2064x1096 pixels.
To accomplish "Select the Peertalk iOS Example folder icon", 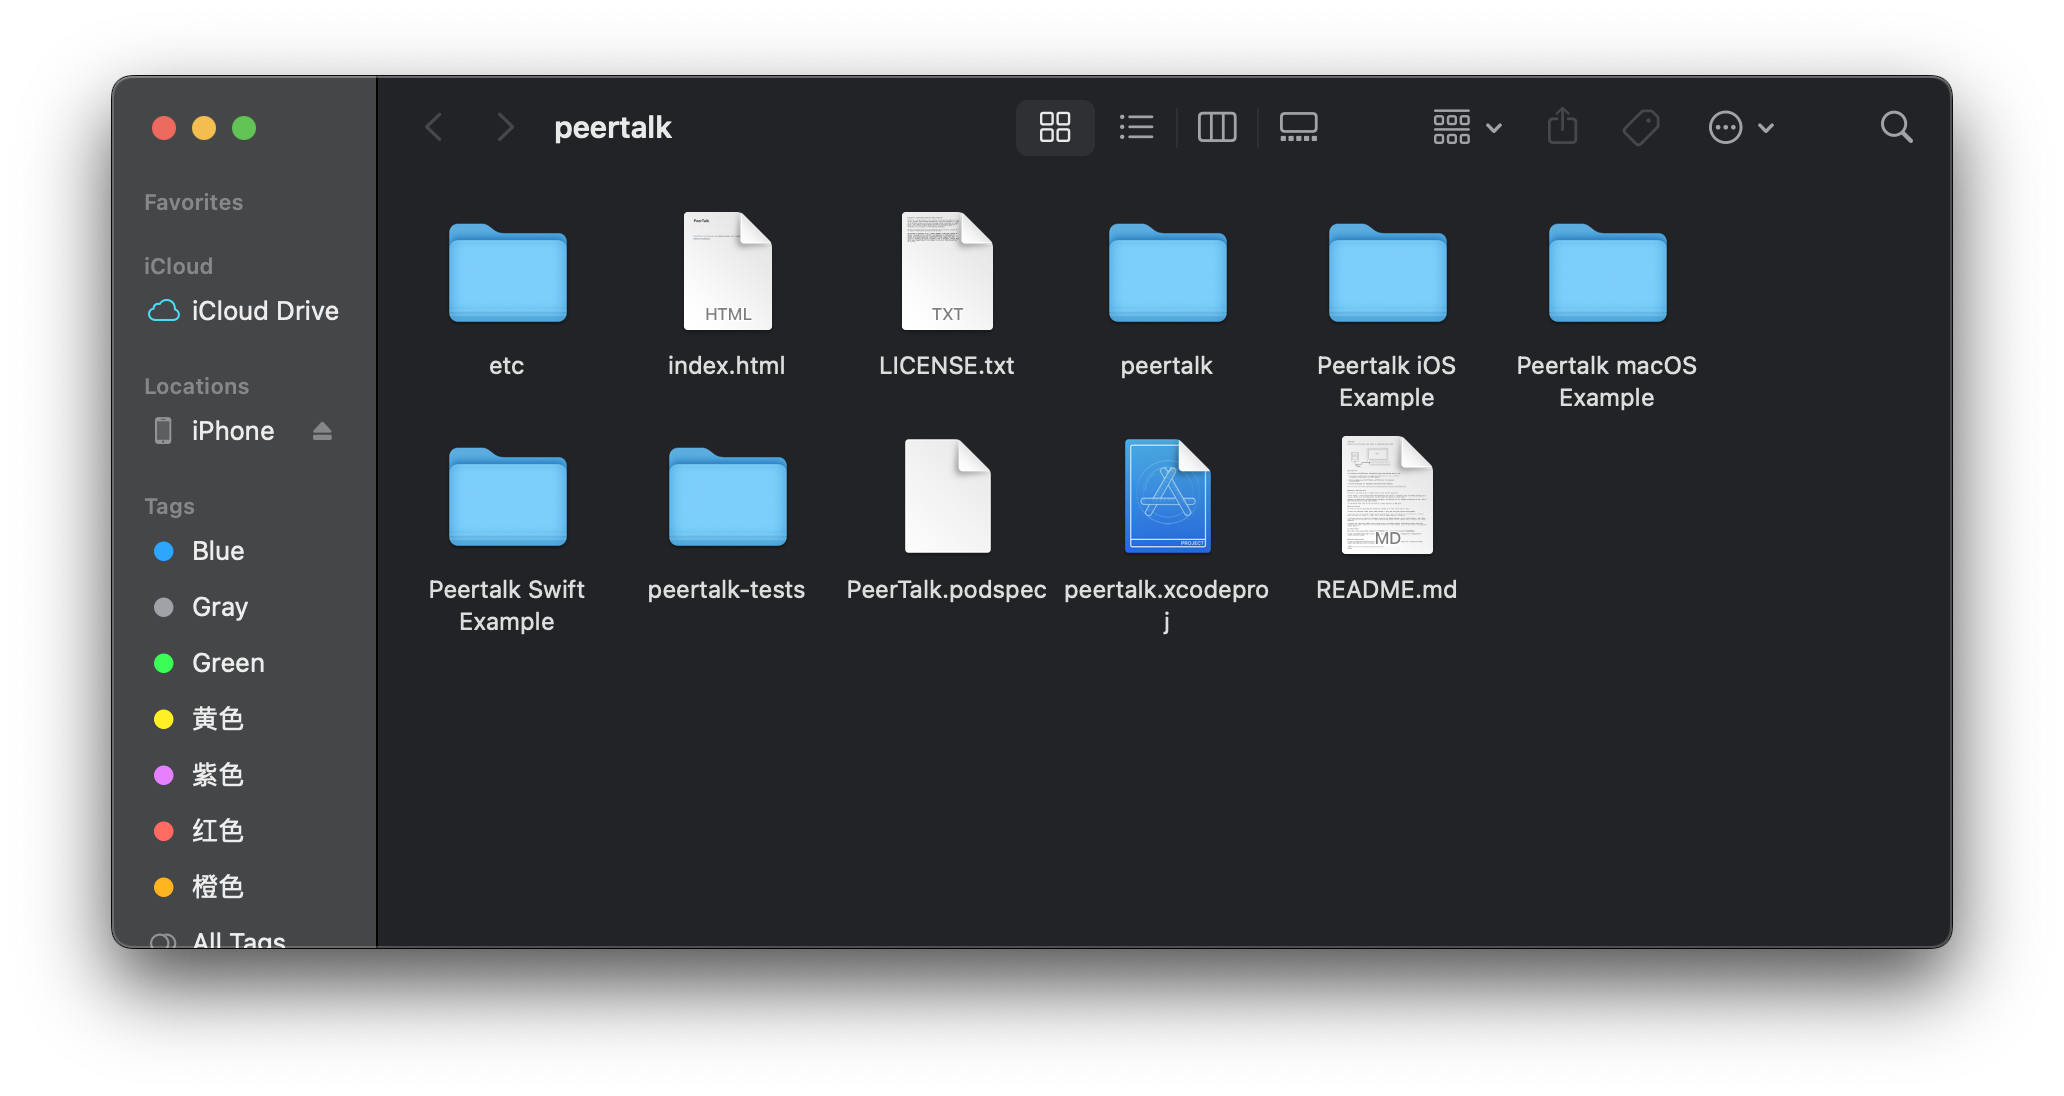I will point(1387,272).
